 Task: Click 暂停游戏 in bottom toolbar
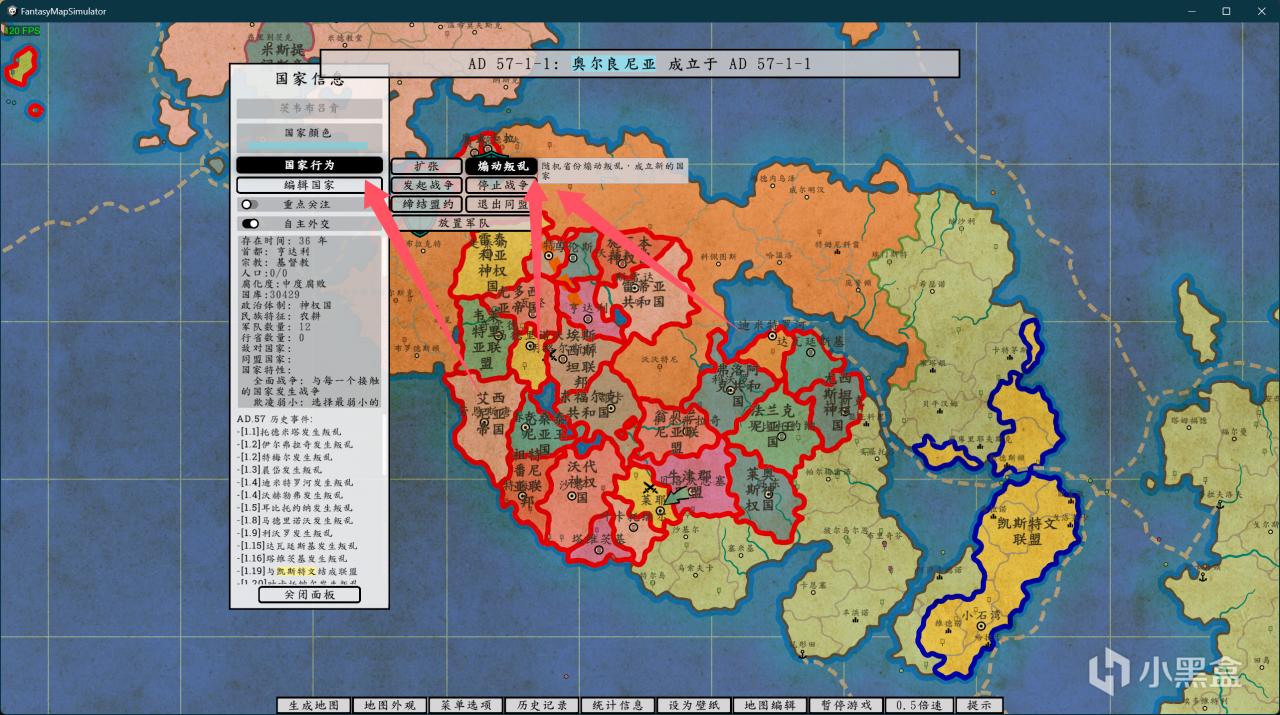coord(846,705)
